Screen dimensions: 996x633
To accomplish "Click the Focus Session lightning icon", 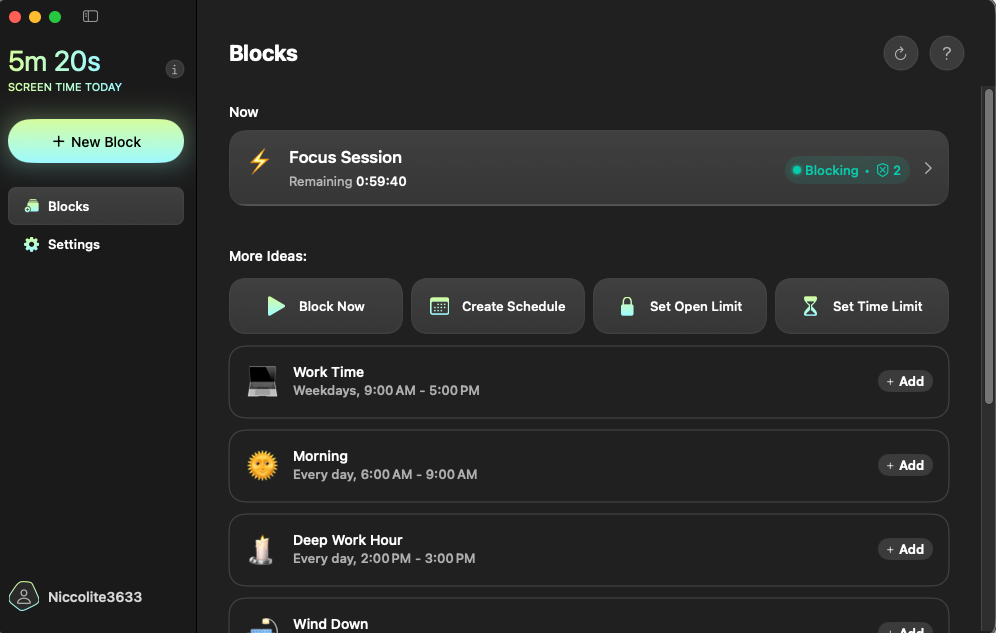I will pos(259,161).
